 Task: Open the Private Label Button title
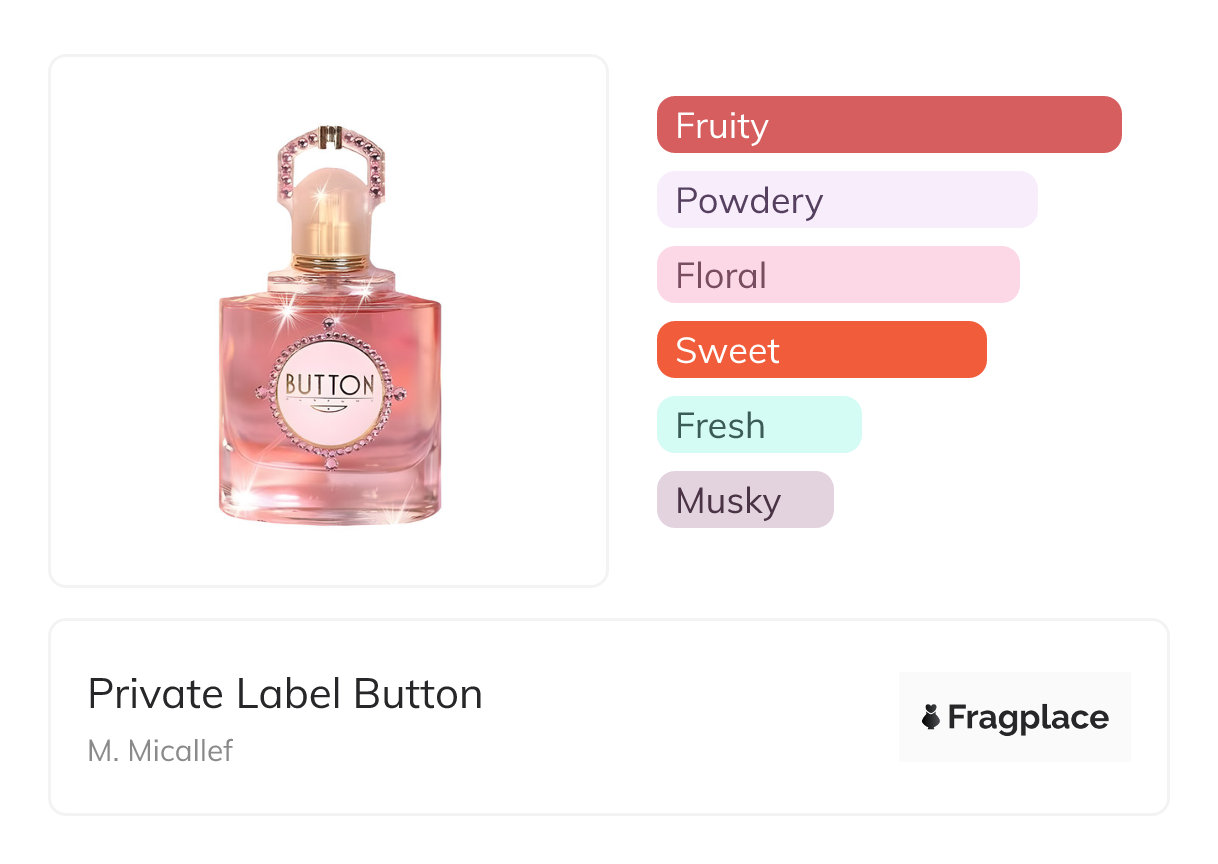(285, 694)
